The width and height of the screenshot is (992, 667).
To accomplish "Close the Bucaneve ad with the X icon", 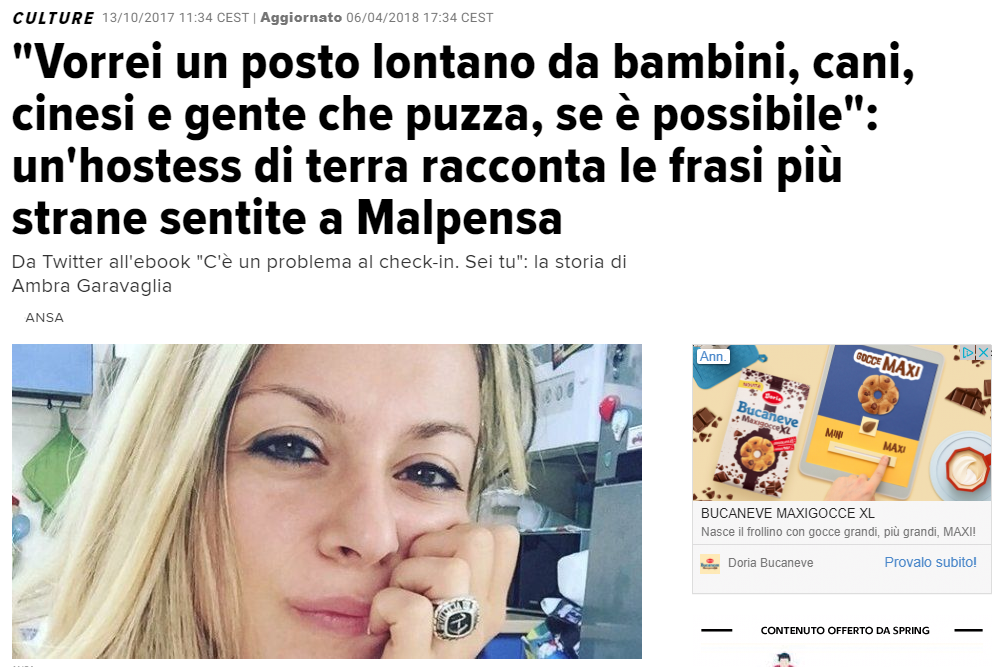I will (x=983, y=352).
